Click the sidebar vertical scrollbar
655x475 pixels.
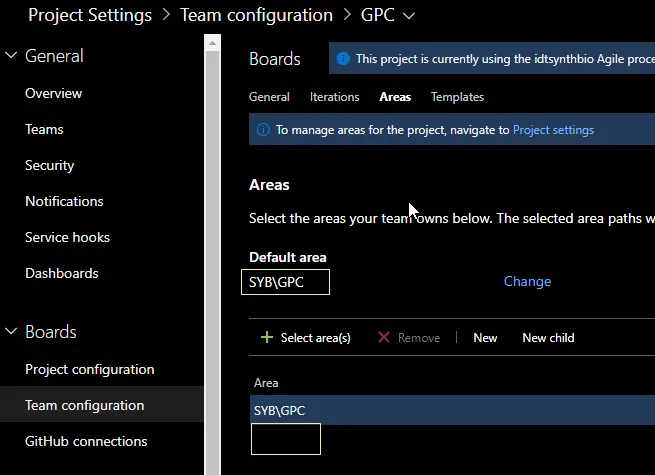click(x=211, y=250)
